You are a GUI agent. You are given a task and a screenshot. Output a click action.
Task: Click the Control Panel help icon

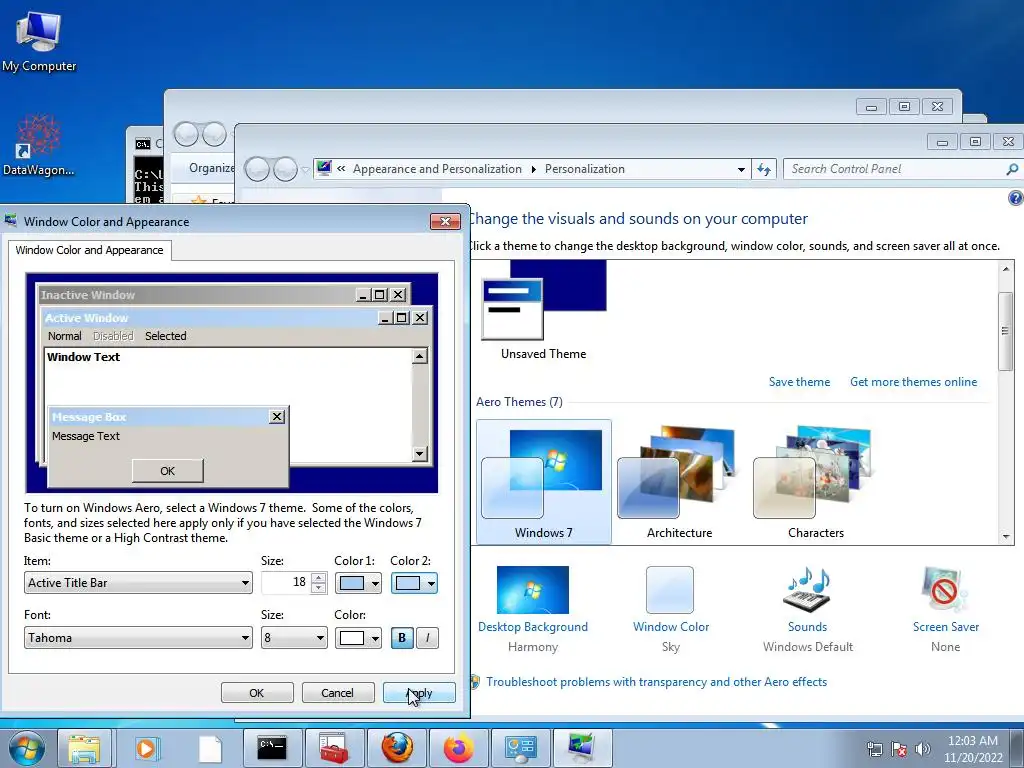tap(1016, 198)
